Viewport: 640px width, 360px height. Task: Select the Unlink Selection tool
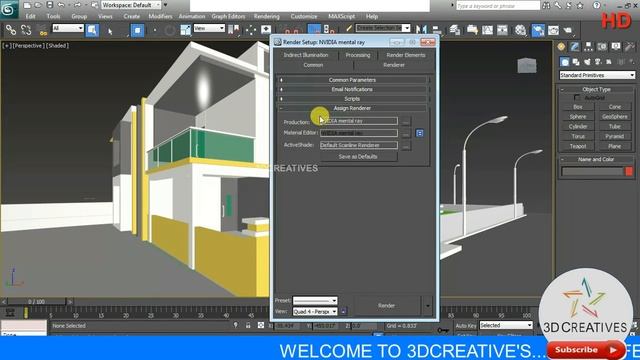coord(26,30)
